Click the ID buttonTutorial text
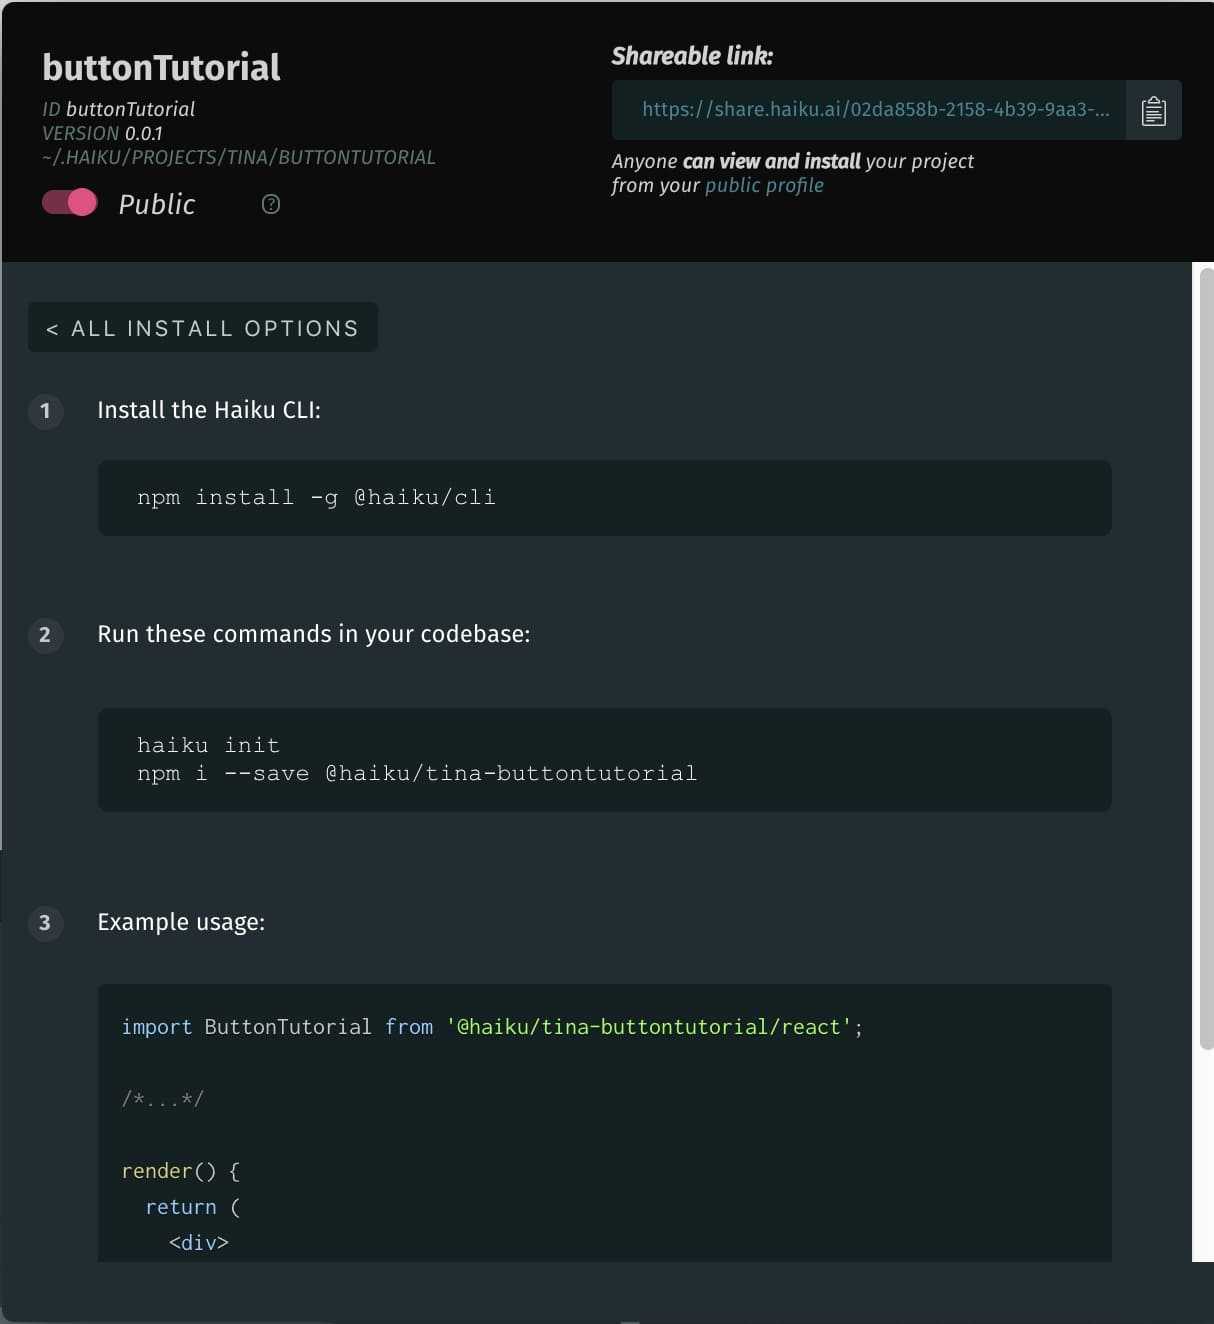Screen dimensions: 1214x1324 click(118, 109)
